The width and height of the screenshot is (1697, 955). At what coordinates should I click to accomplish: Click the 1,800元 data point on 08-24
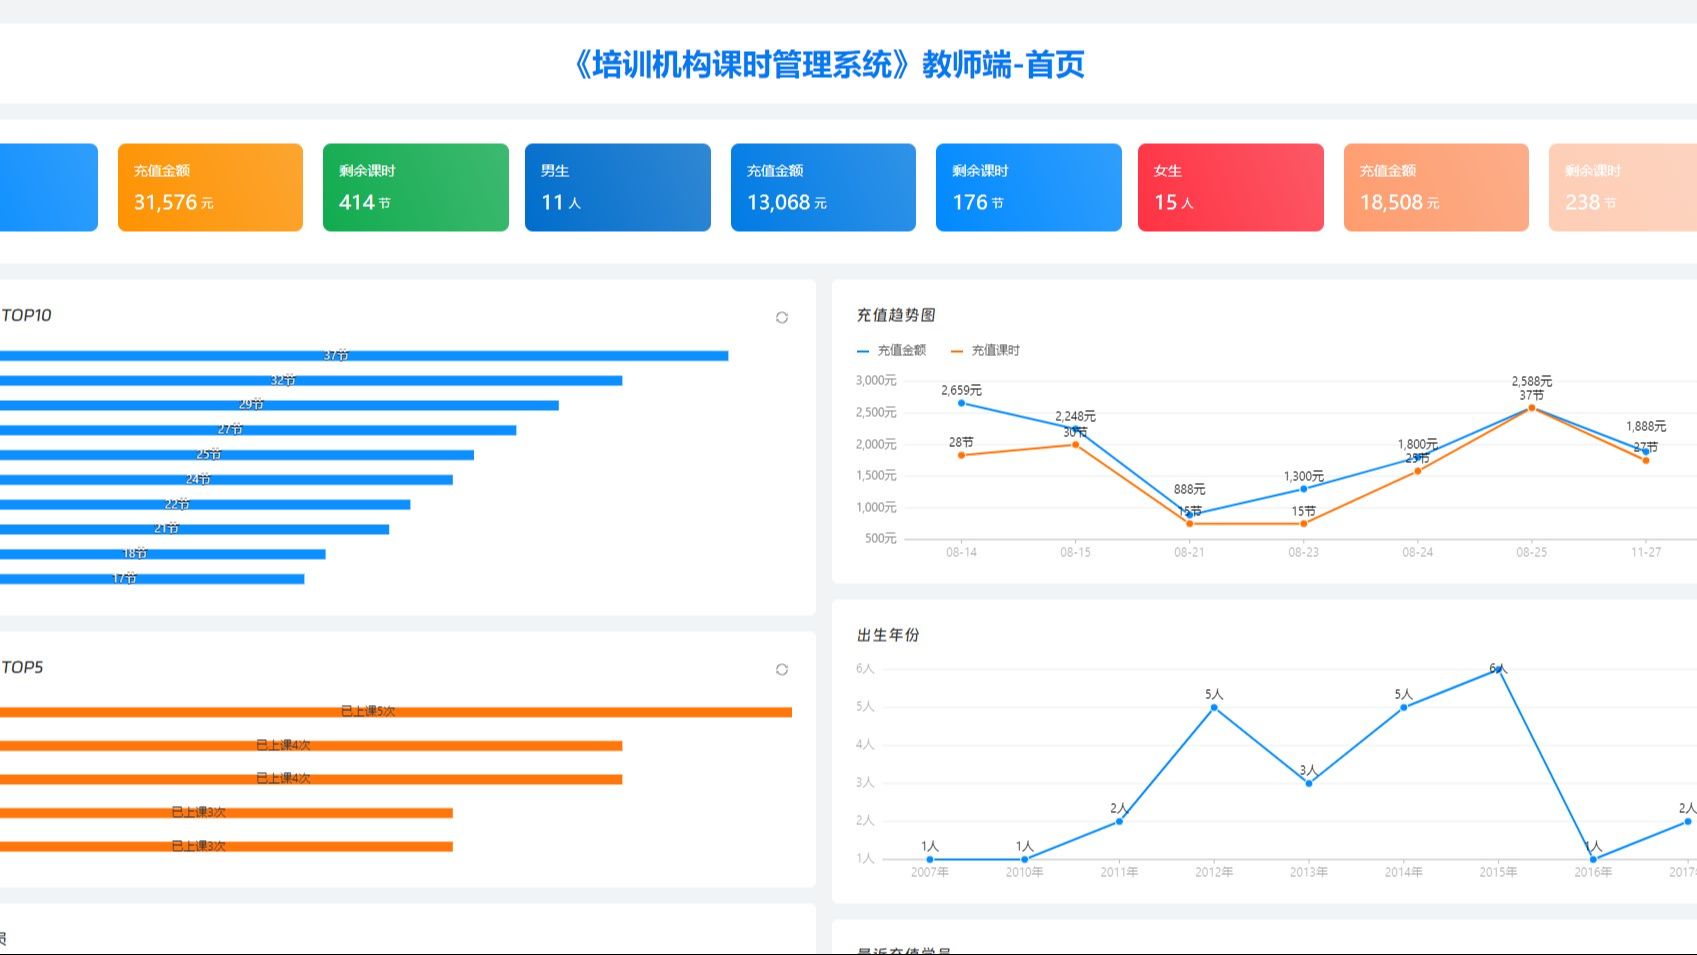tap(1418, 458)
